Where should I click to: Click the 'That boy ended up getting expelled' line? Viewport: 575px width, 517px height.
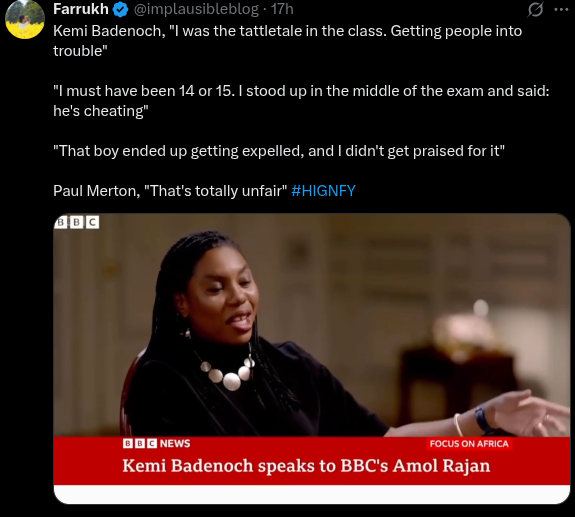point(279,151)
